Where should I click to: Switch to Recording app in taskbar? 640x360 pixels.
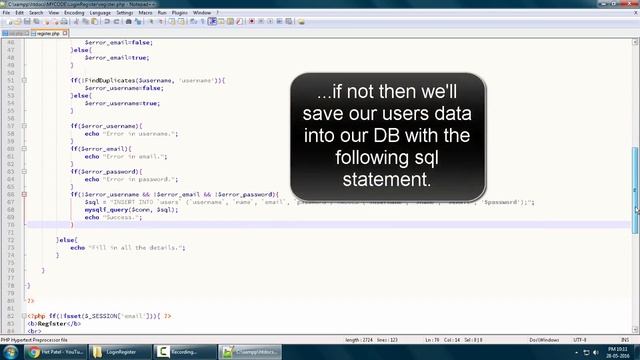pos(185,352)
